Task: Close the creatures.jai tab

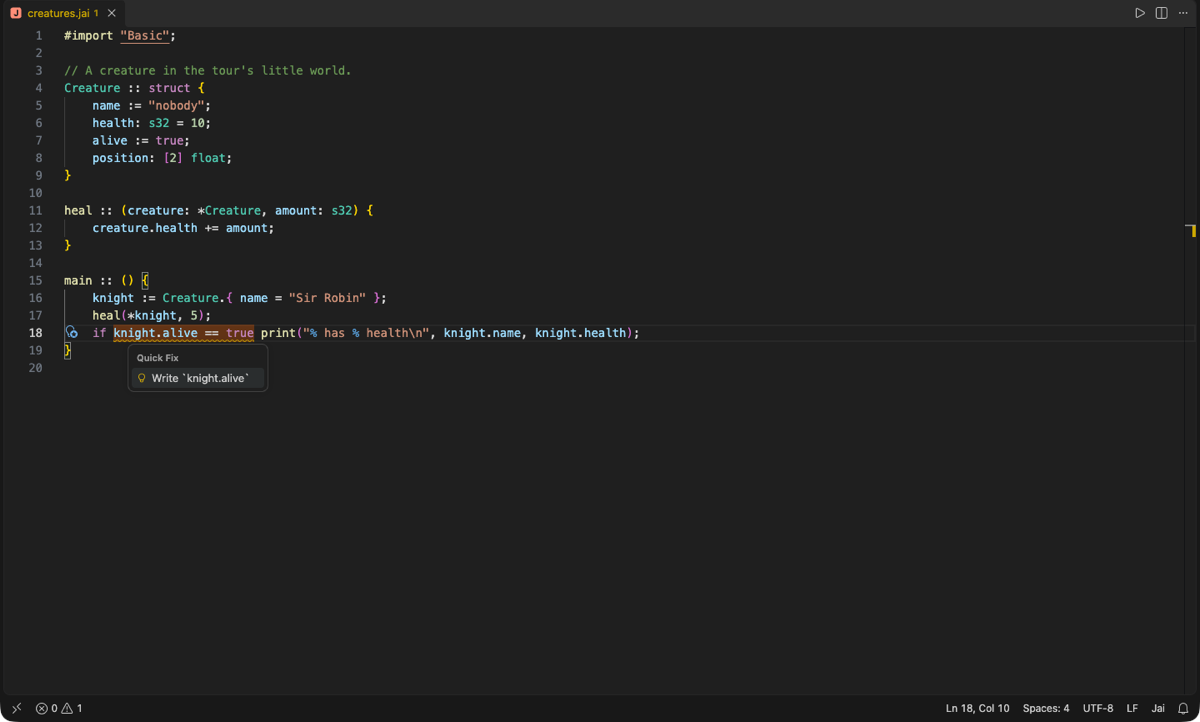Action: [x=112, y=13]
